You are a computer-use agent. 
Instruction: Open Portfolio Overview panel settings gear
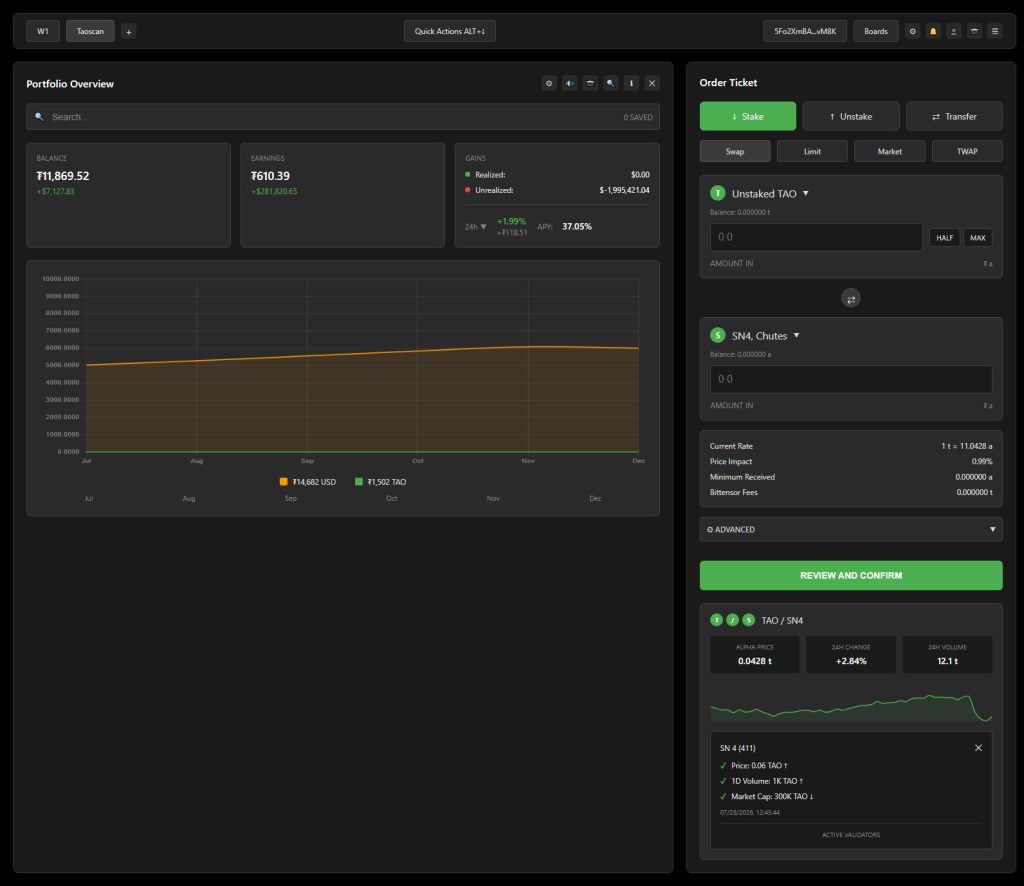[x=549, y=83]
